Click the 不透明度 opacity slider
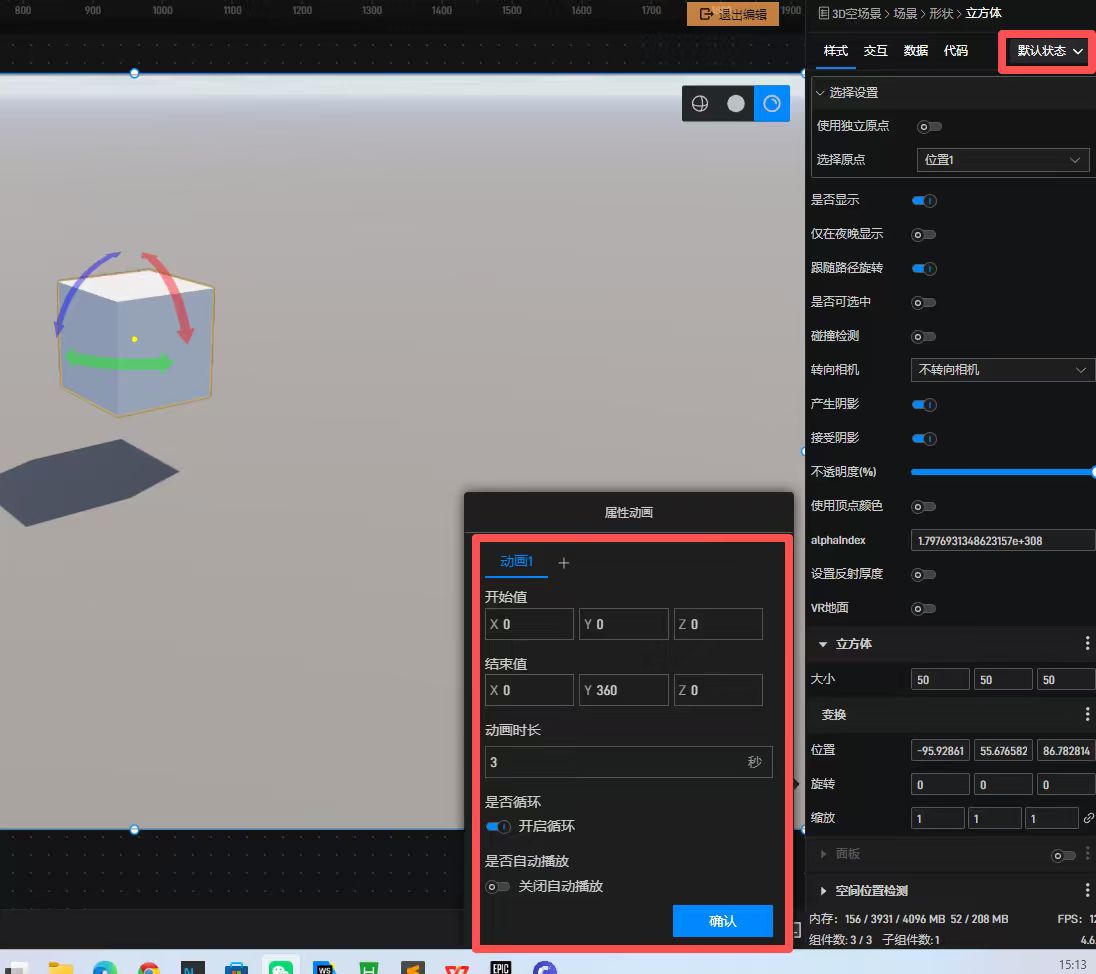The image size is (1096, 974). (x=1002, y=472)
